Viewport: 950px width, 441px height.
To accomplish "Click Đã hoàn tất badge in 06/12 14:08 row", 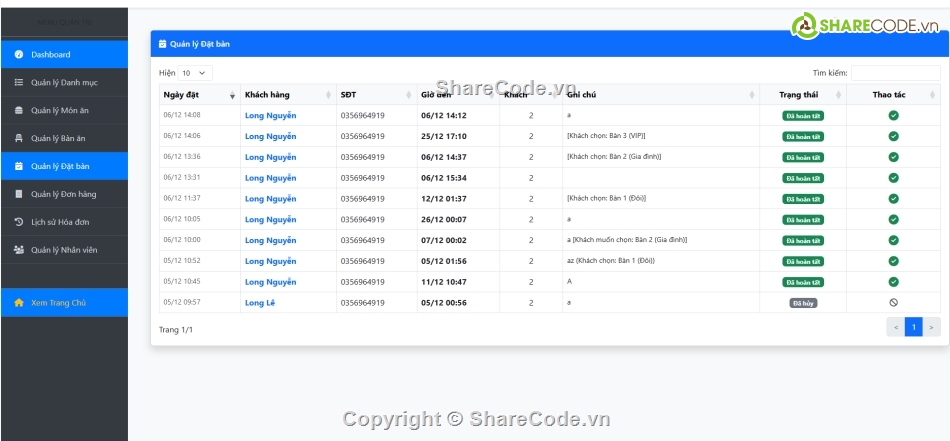I will coord(803,116).
